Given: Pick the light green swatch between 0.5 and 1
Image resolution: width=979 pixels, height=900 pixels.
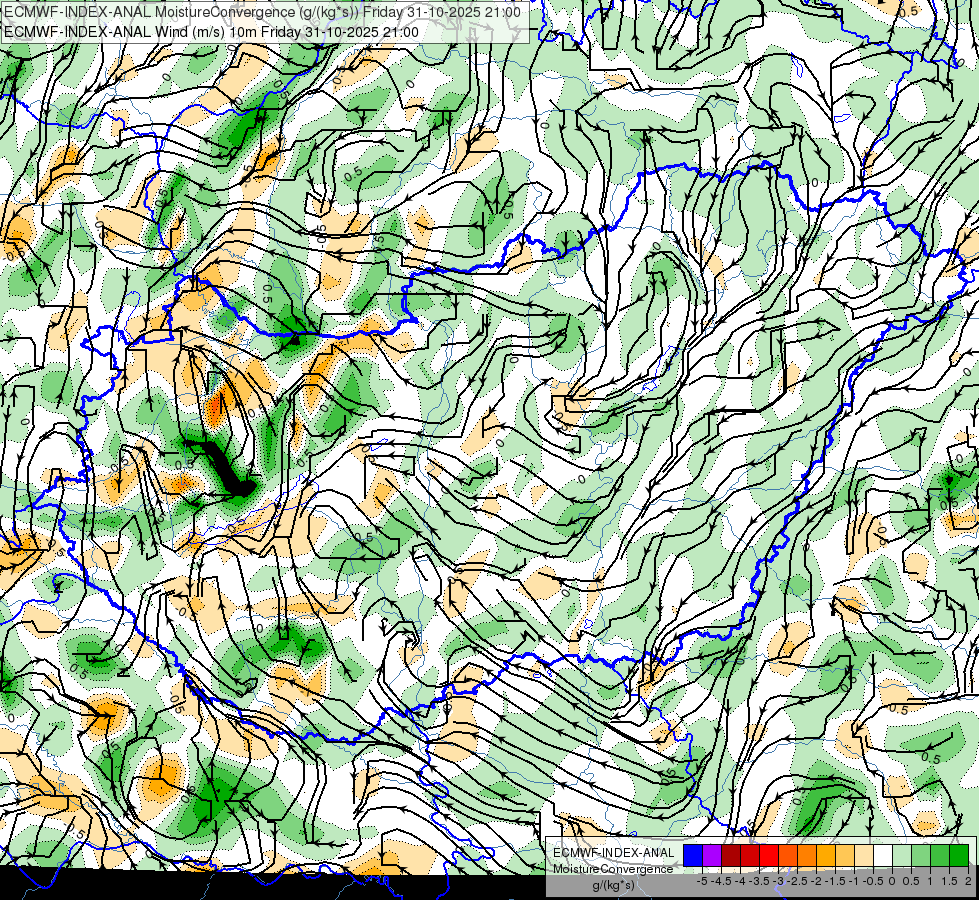Looking at the screenshot, I should coord(921,855).
